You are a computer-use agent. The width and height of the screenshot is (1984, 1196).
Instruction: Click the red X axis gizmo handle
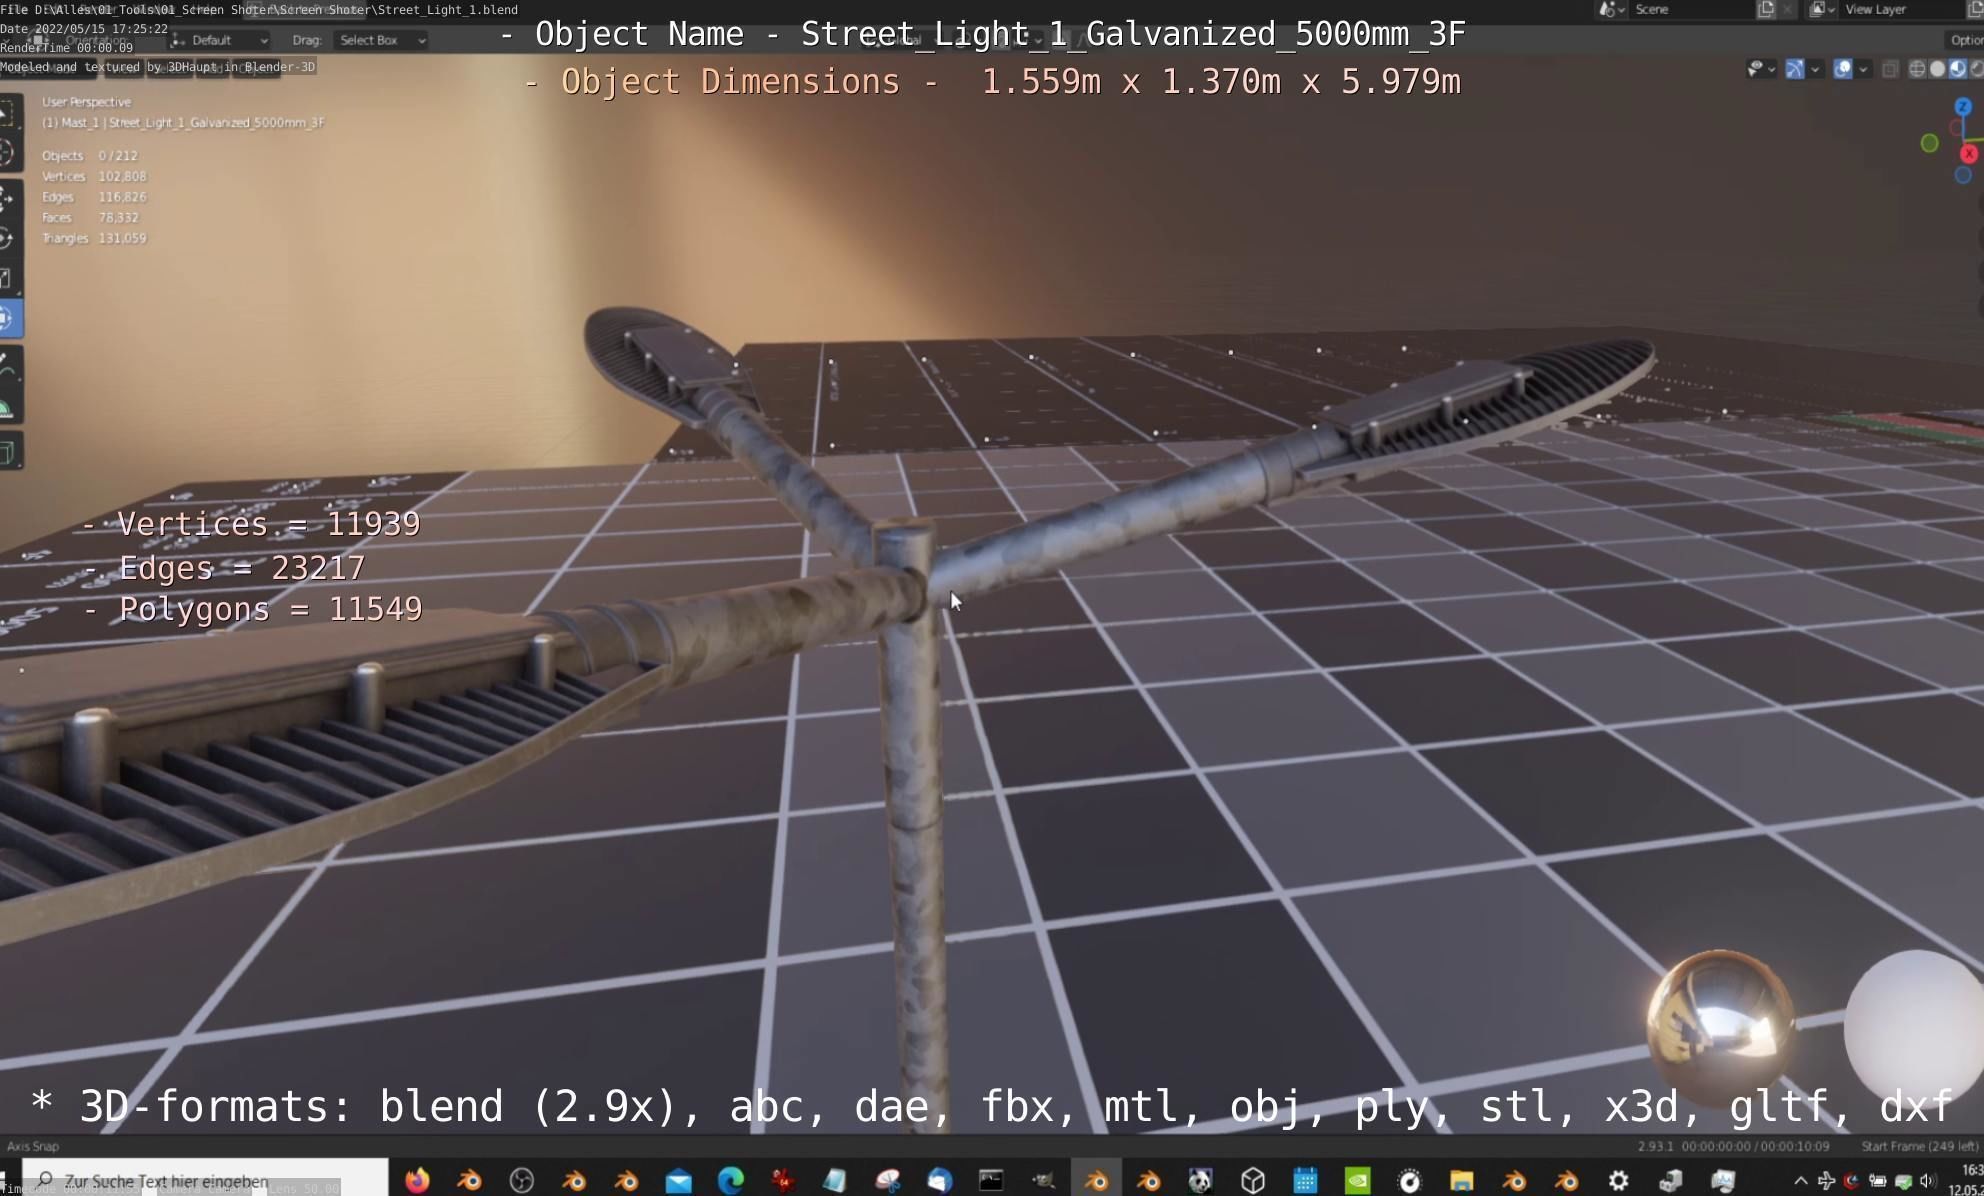coord(1969,154)
